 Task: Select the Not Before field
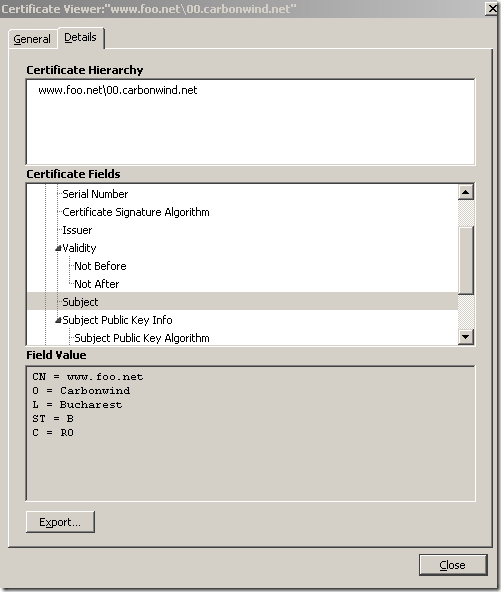[100, 266]
